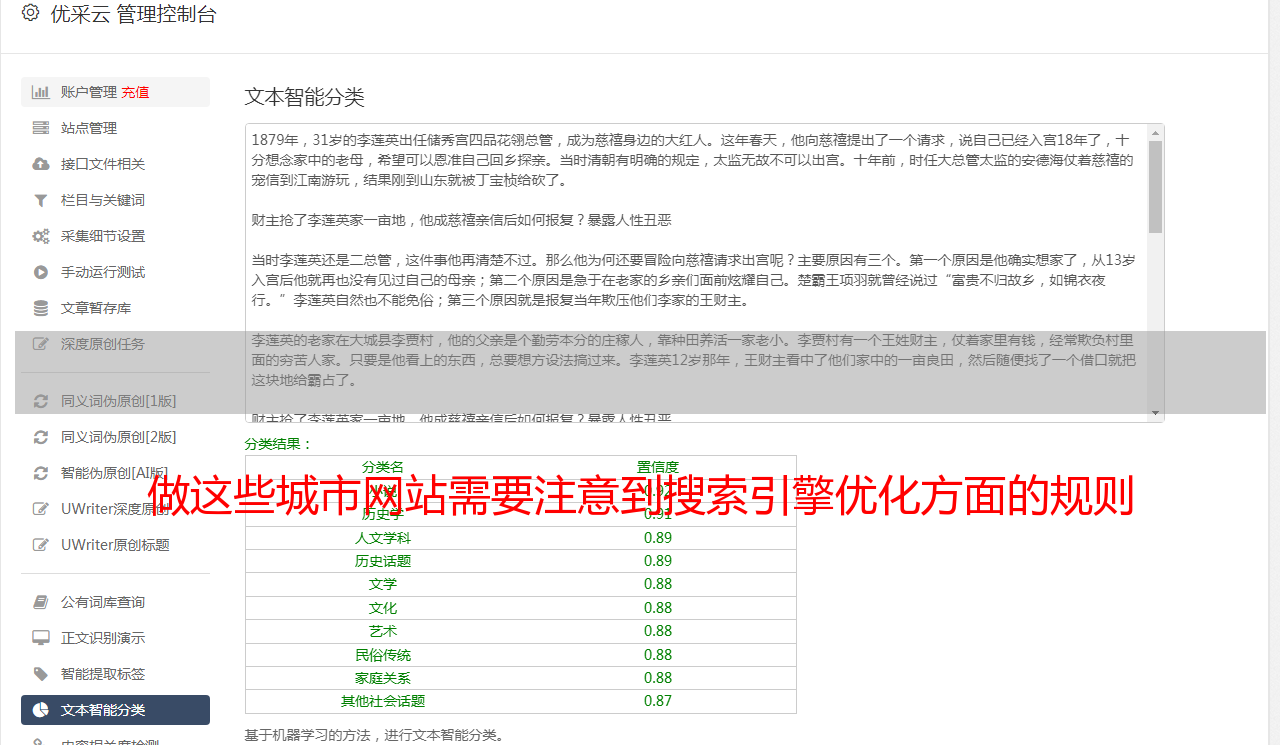Click the 家庭关系 category cell
The height and width of the screenshot is (745, 1280).
pyautogui.click(x=383, y=678)
